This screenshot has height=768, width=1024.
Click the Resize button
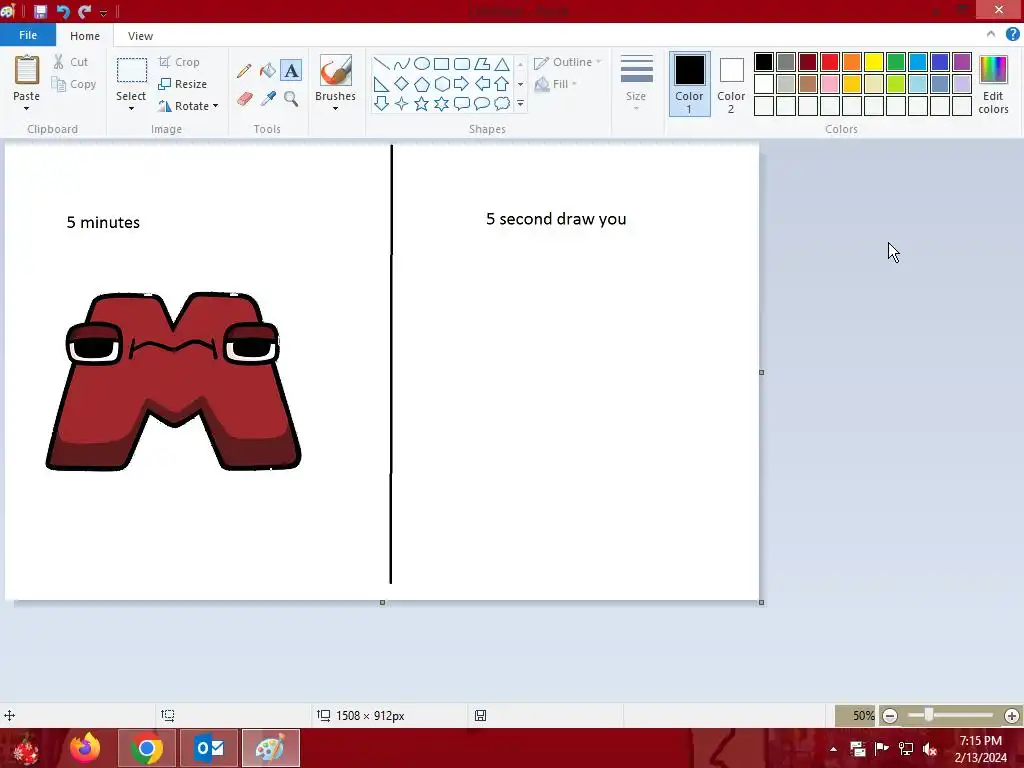(182, 84)
